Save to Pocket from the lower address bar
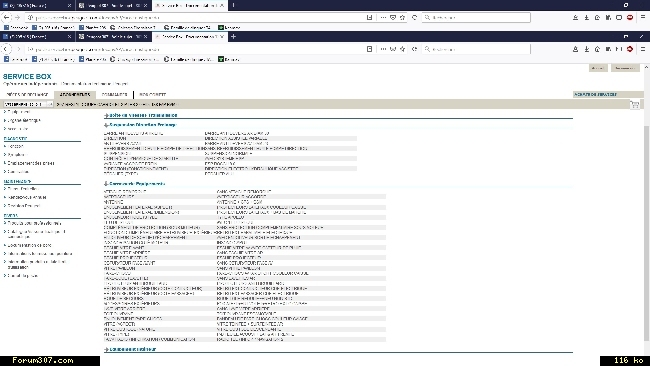This screenshot has width=650, height=366. point(393,49)
